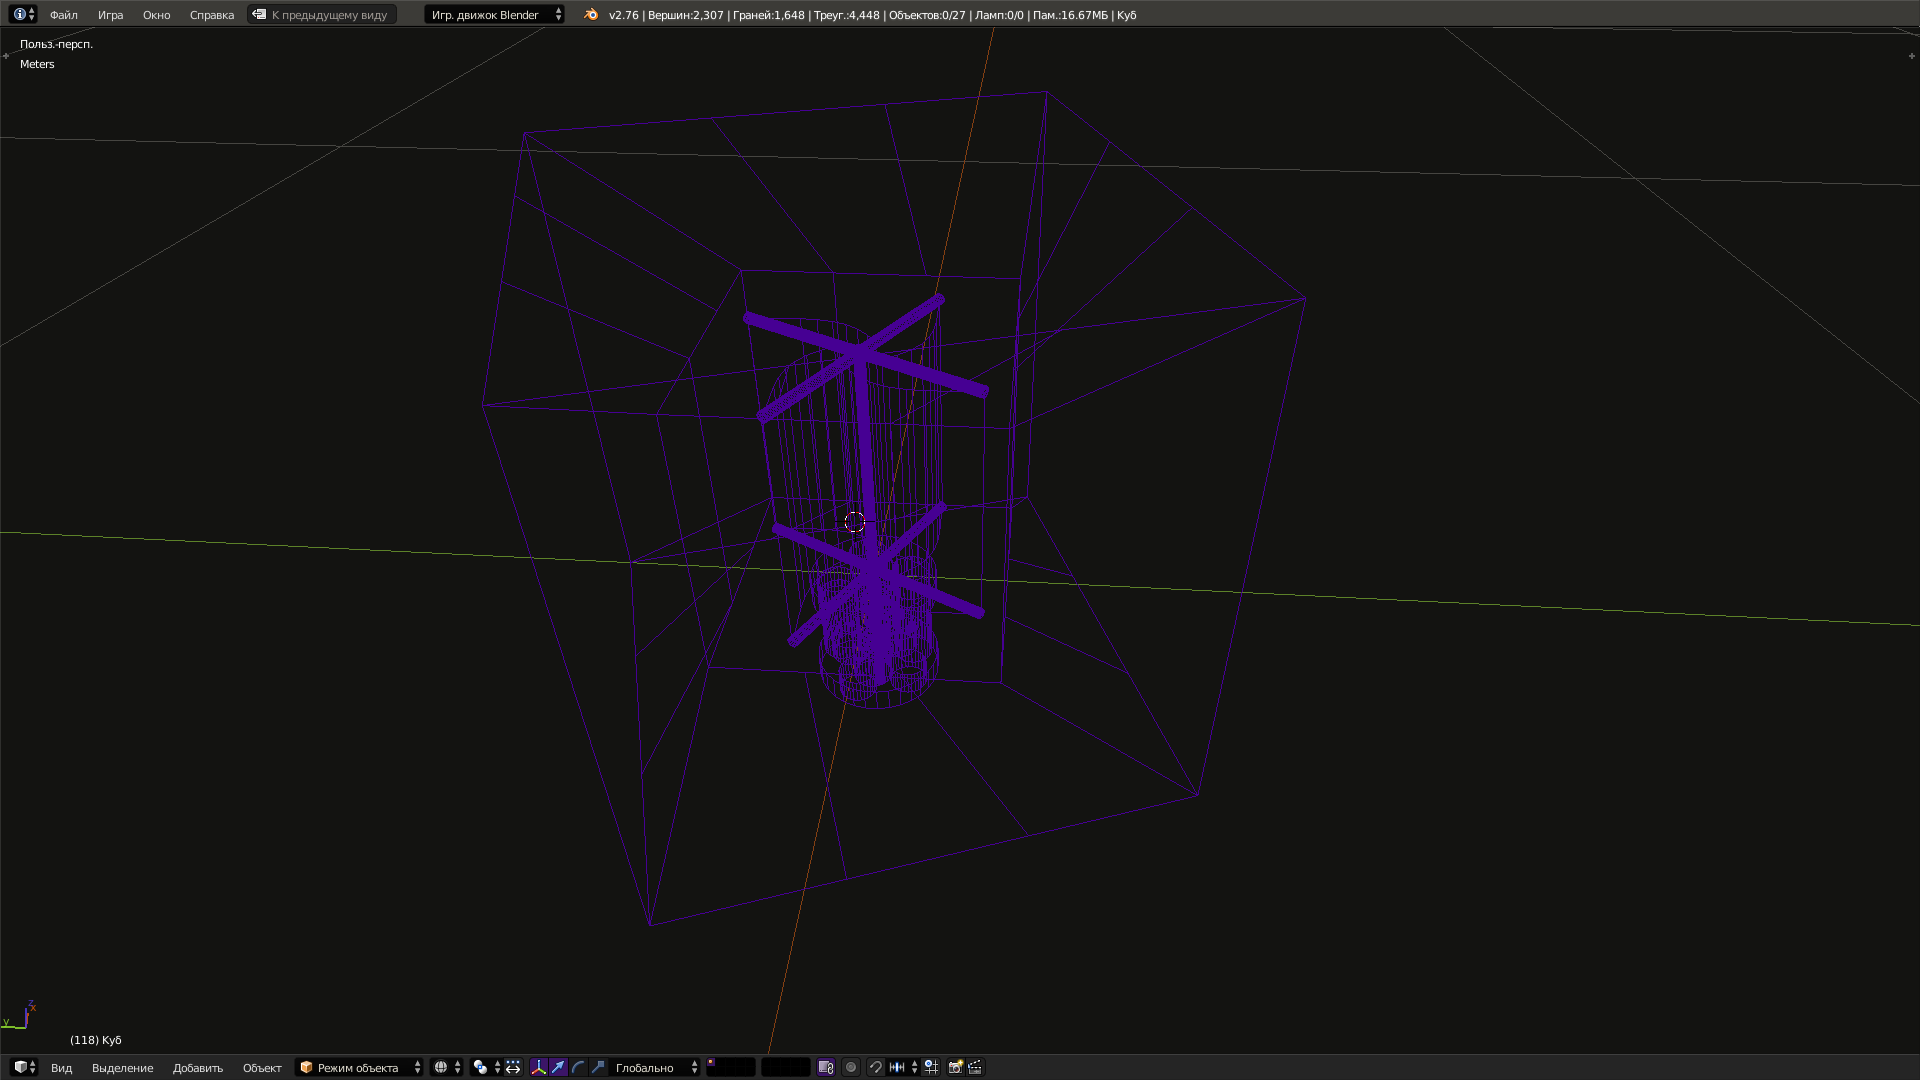
Task: Open the Добавить menu
Action: pos(198,1067)
